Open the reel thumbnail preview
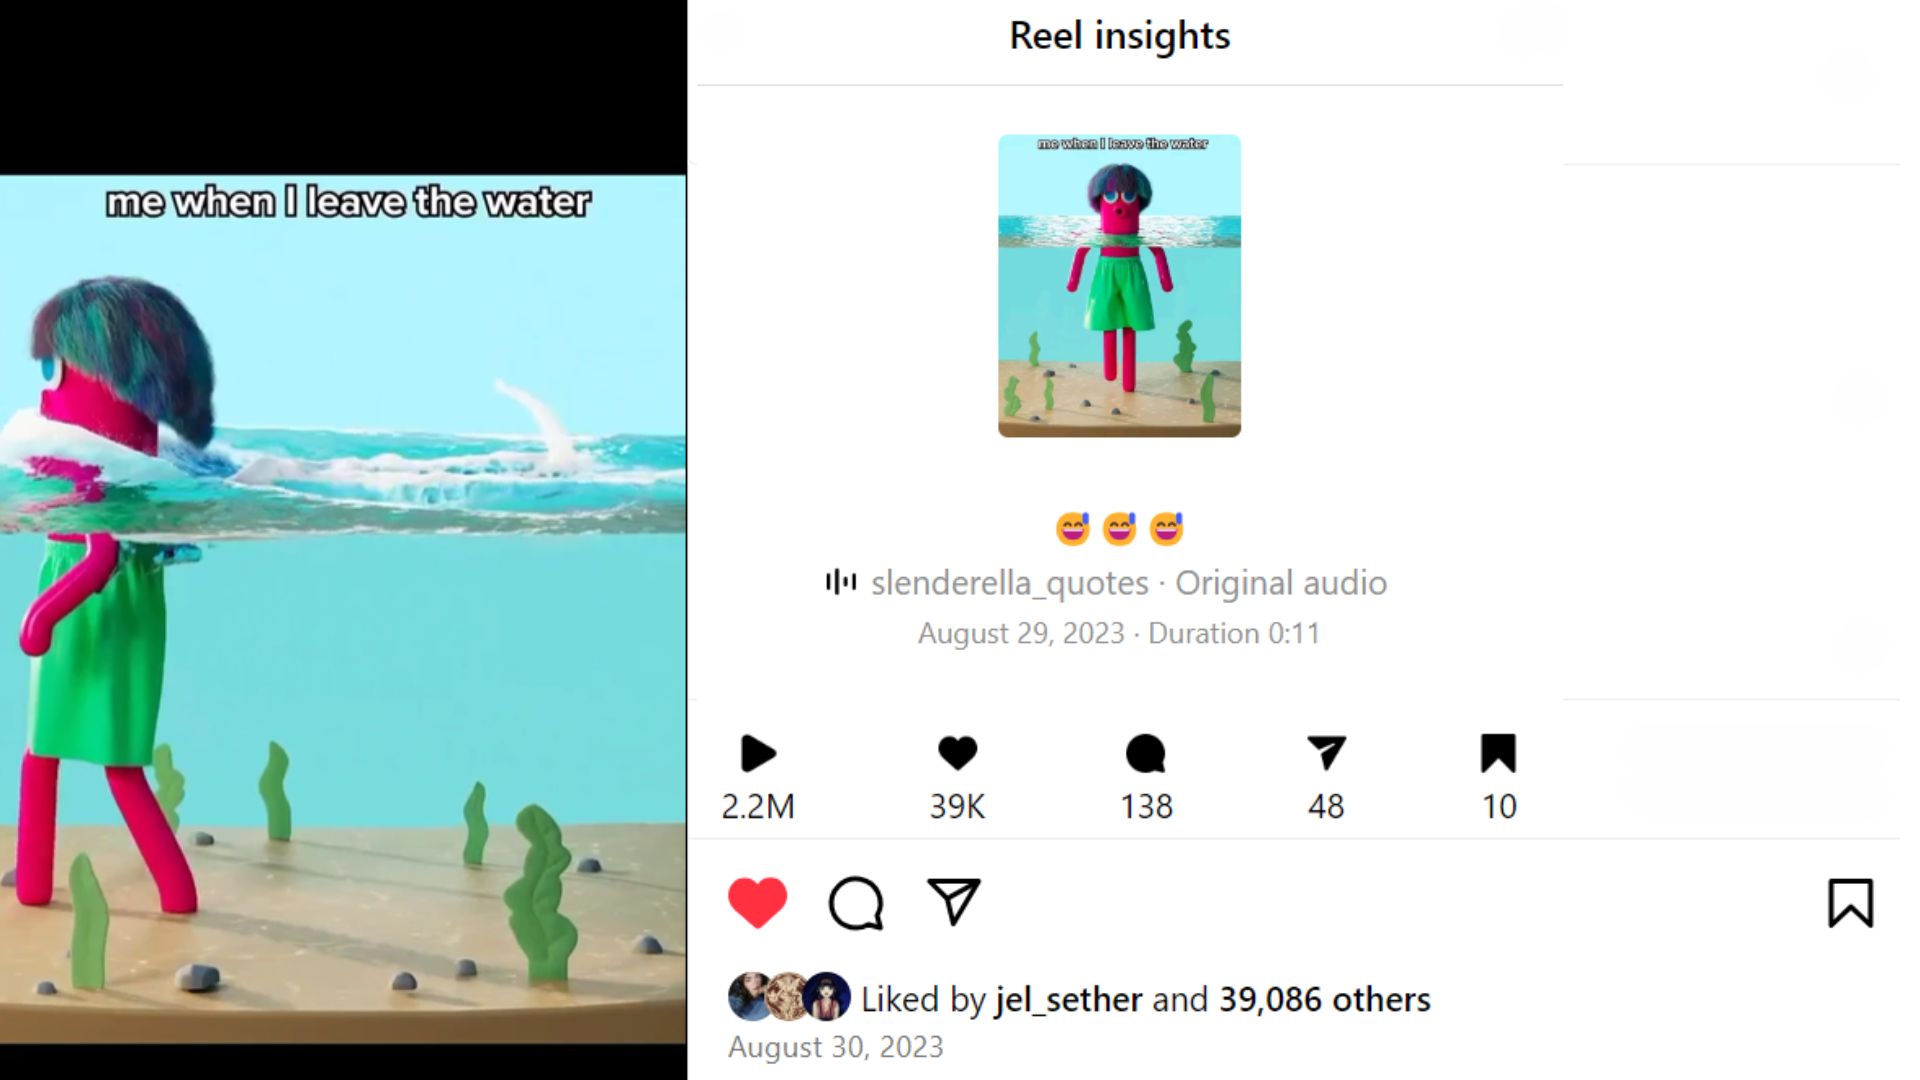 (1119, 286)
